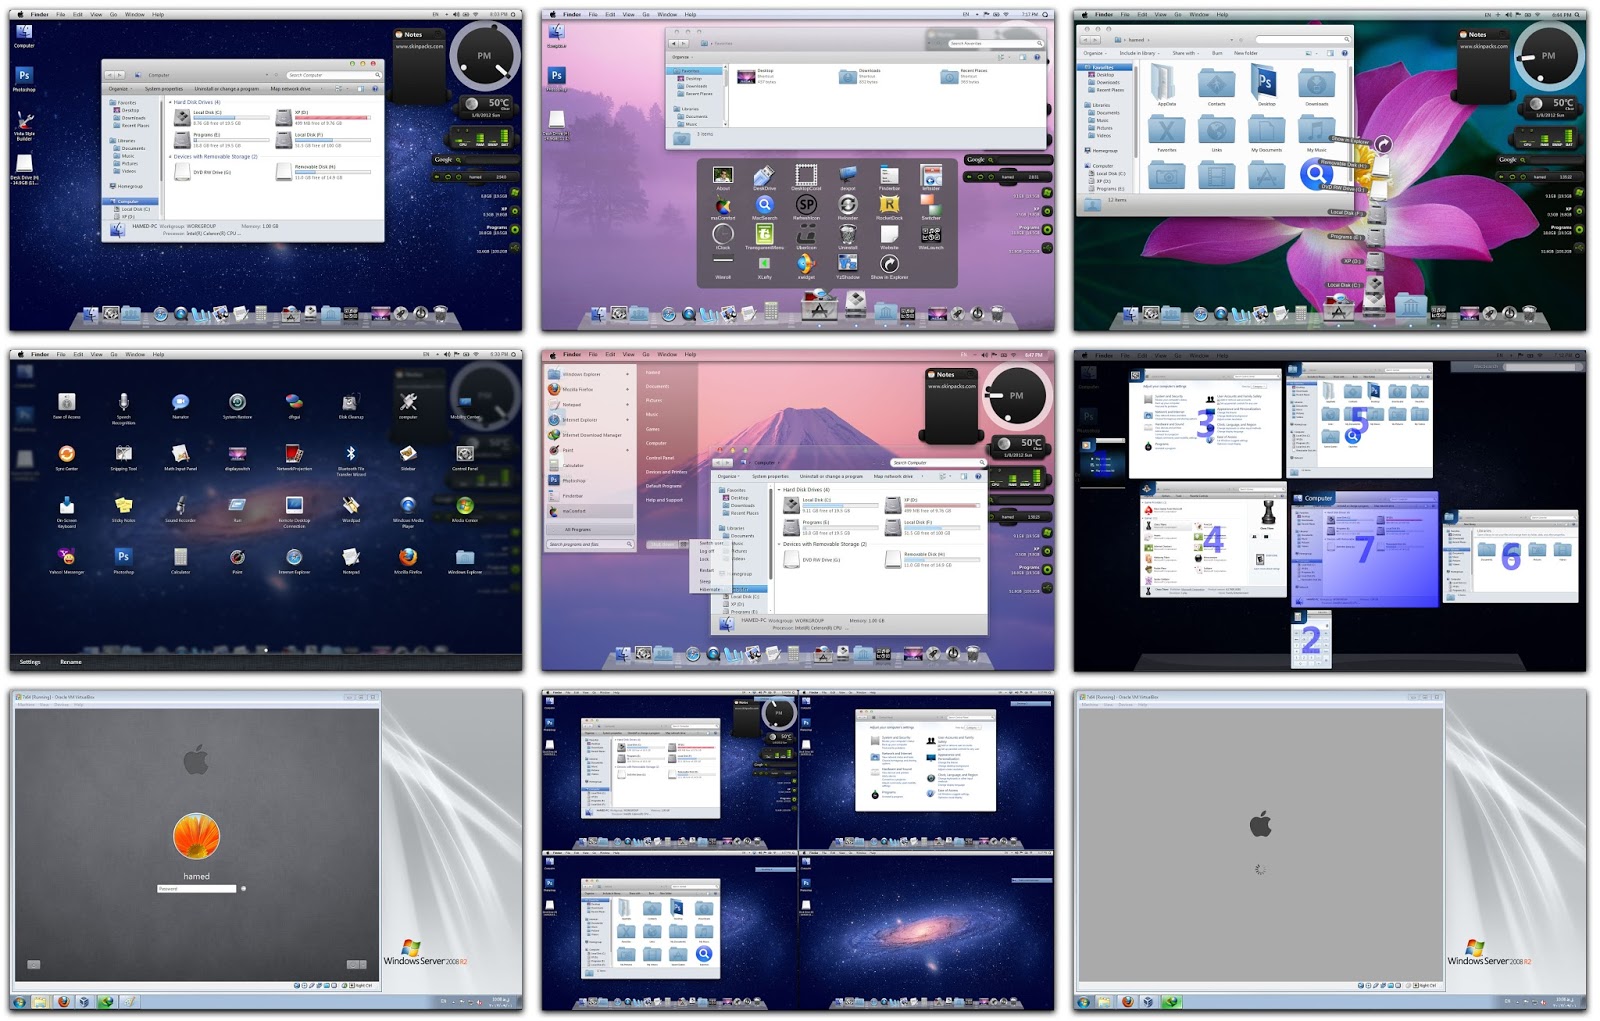The height and width of the screenshot is (1021, 1600).
Task: Open Organize dropdown in the Favorites window
Action: click(683, 57)
